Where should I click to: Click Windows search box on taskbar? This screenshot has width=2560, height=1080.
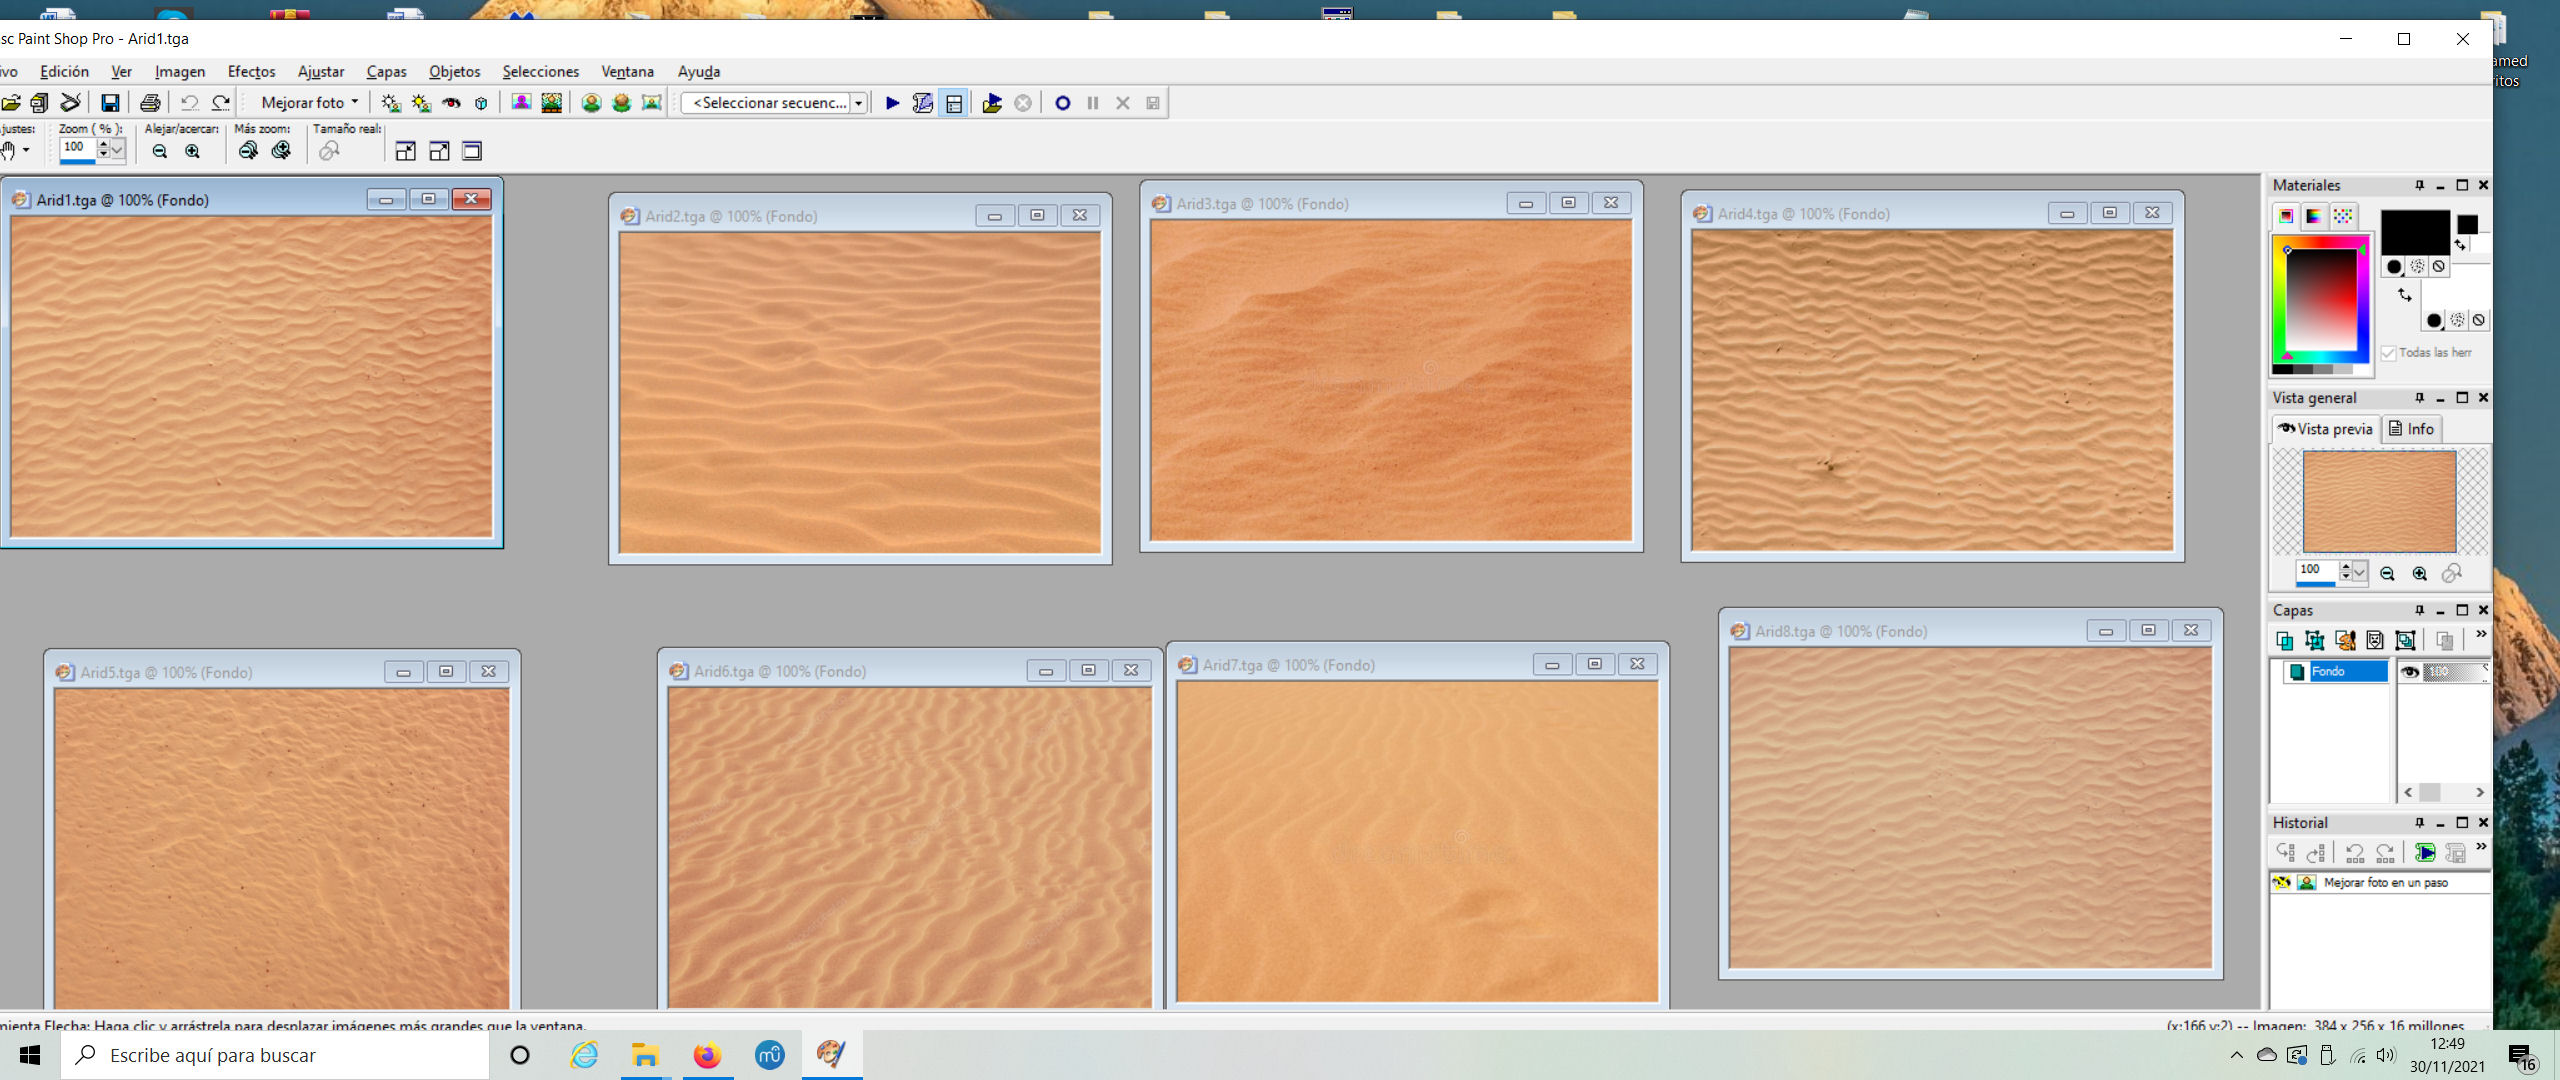[275, 1055]
